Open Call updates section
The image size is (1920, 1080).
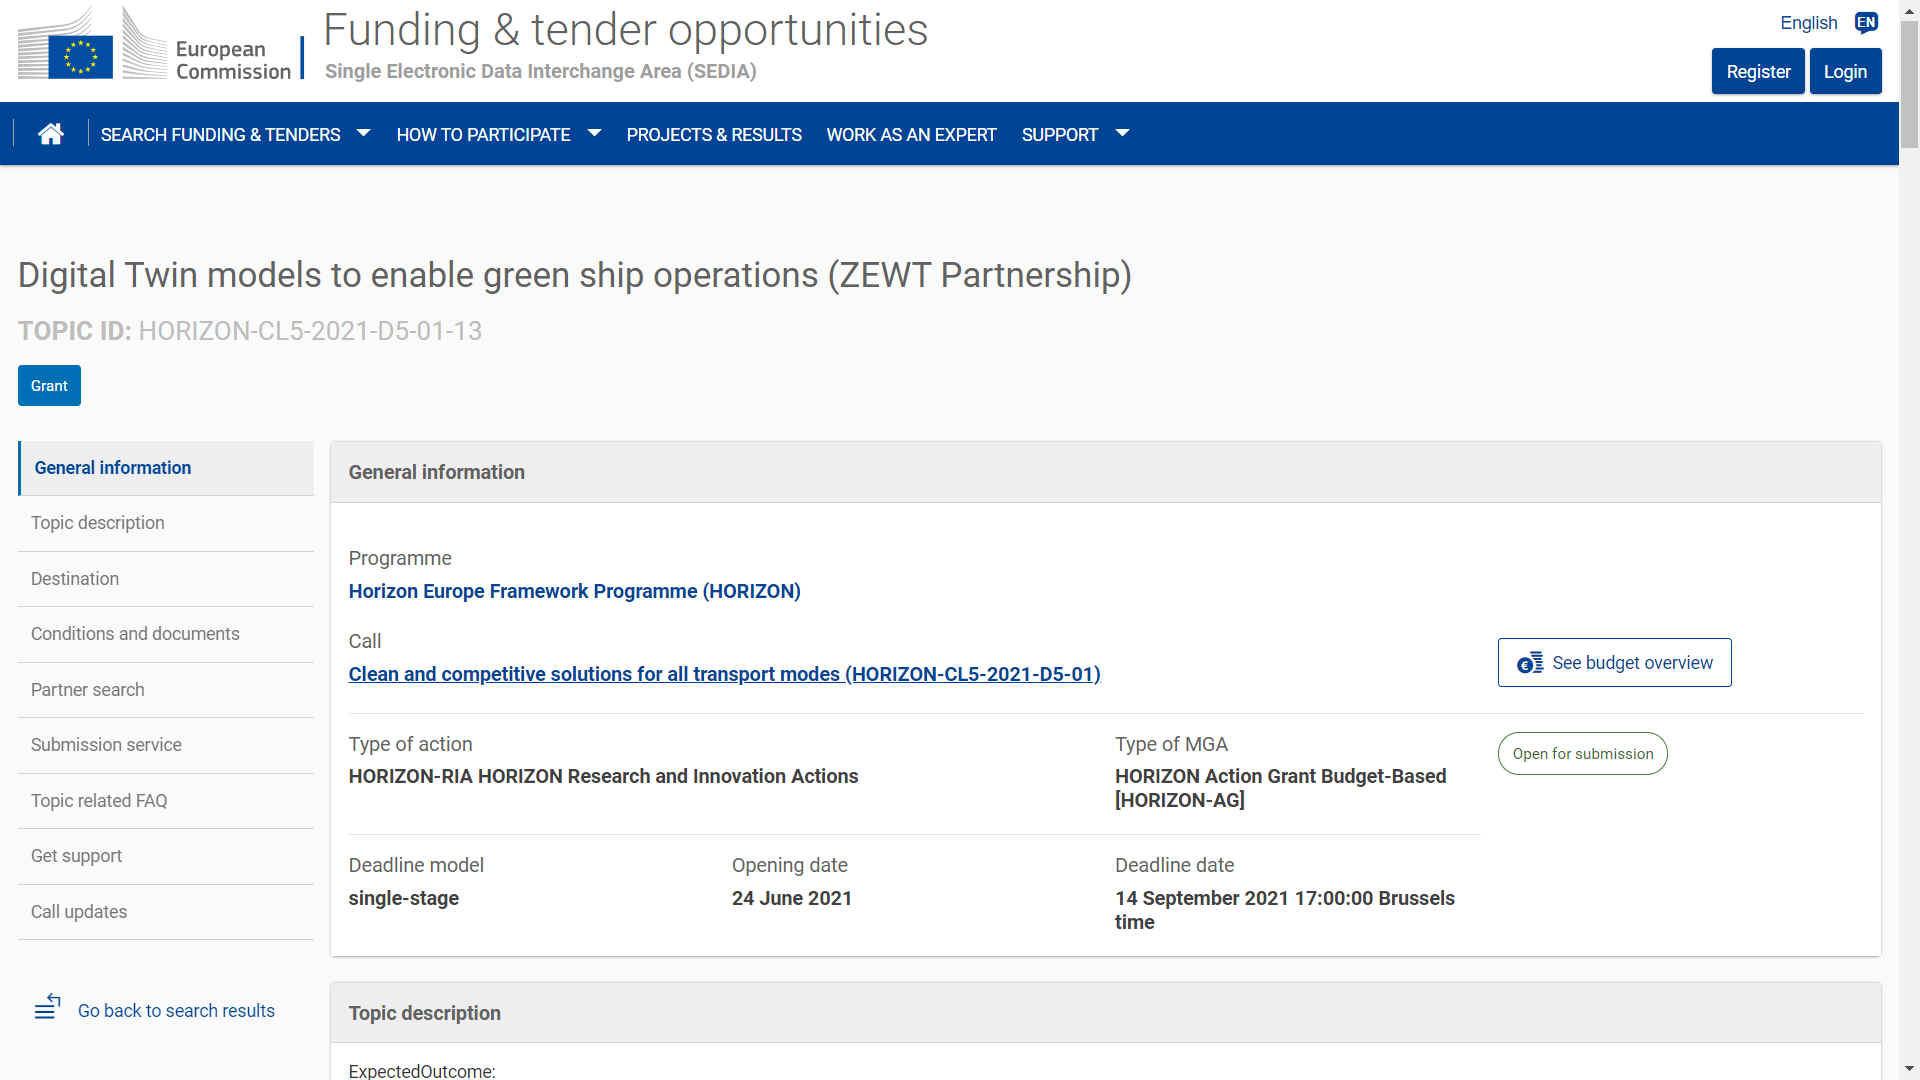click(x=166, y=912)
